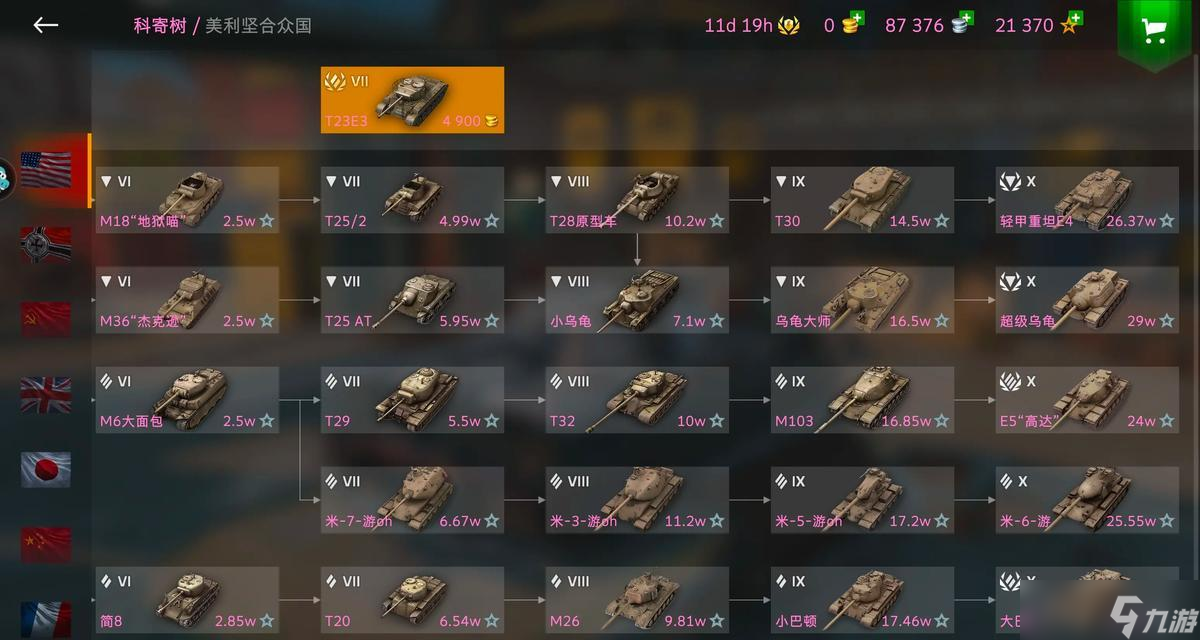Image resolution: width=1200 pixels, height=640 pixels.
Task: Select the M103 tier IX tank
Action: click(862, 400)
